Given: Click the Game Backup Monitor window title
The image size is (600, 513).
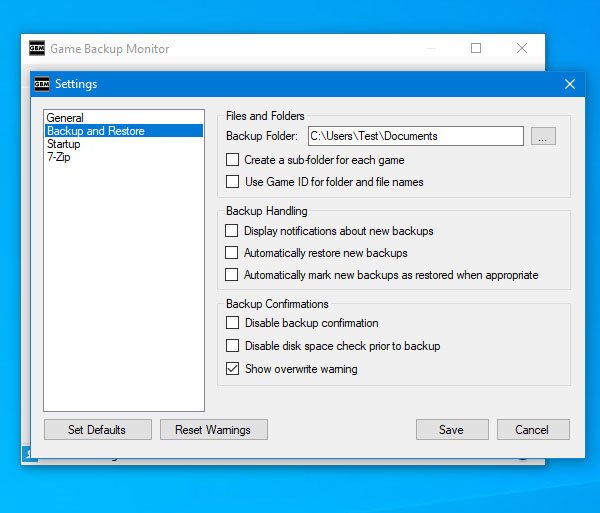Looking at the screenshot, I should click(x=109, y=49).
